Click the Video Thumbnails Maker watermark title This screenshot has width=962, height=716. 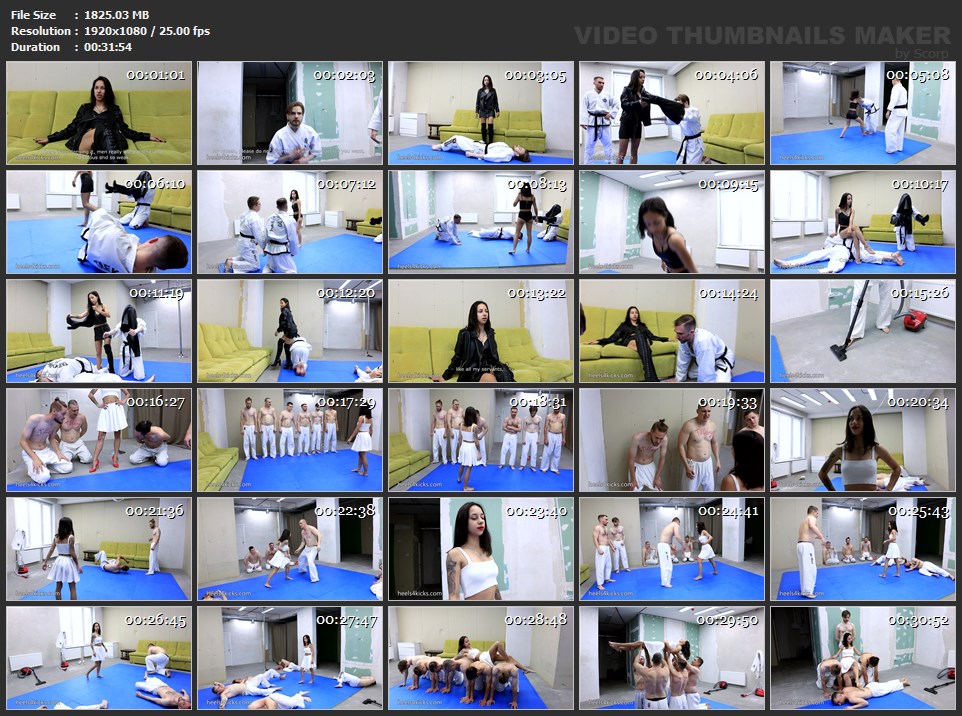tap(763, 35)
